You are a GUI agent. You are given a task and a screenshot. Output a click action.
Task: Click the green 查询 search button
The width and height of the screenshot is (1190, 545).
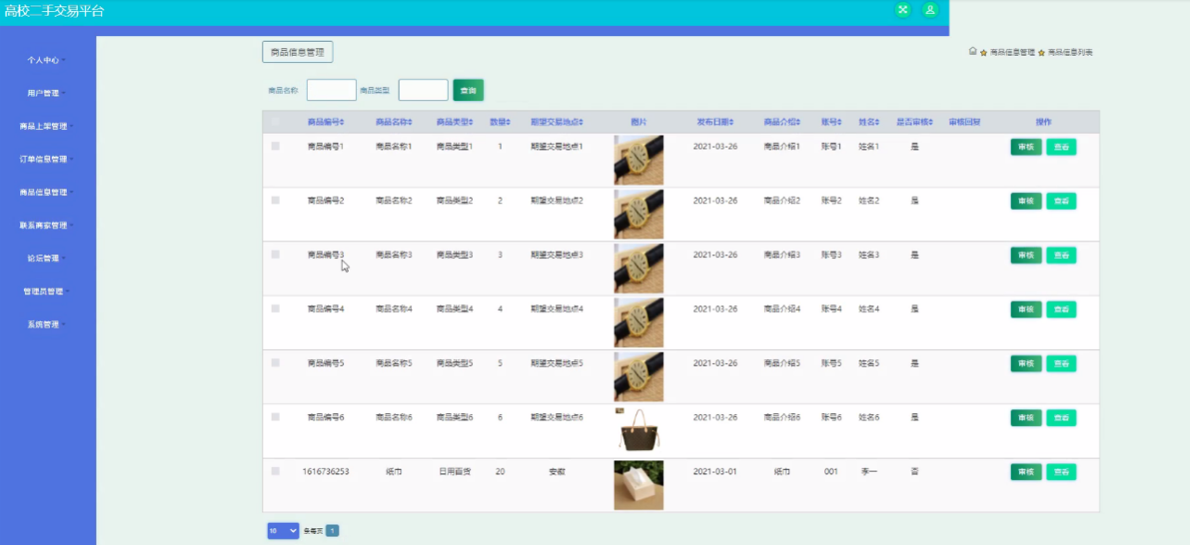468,90
